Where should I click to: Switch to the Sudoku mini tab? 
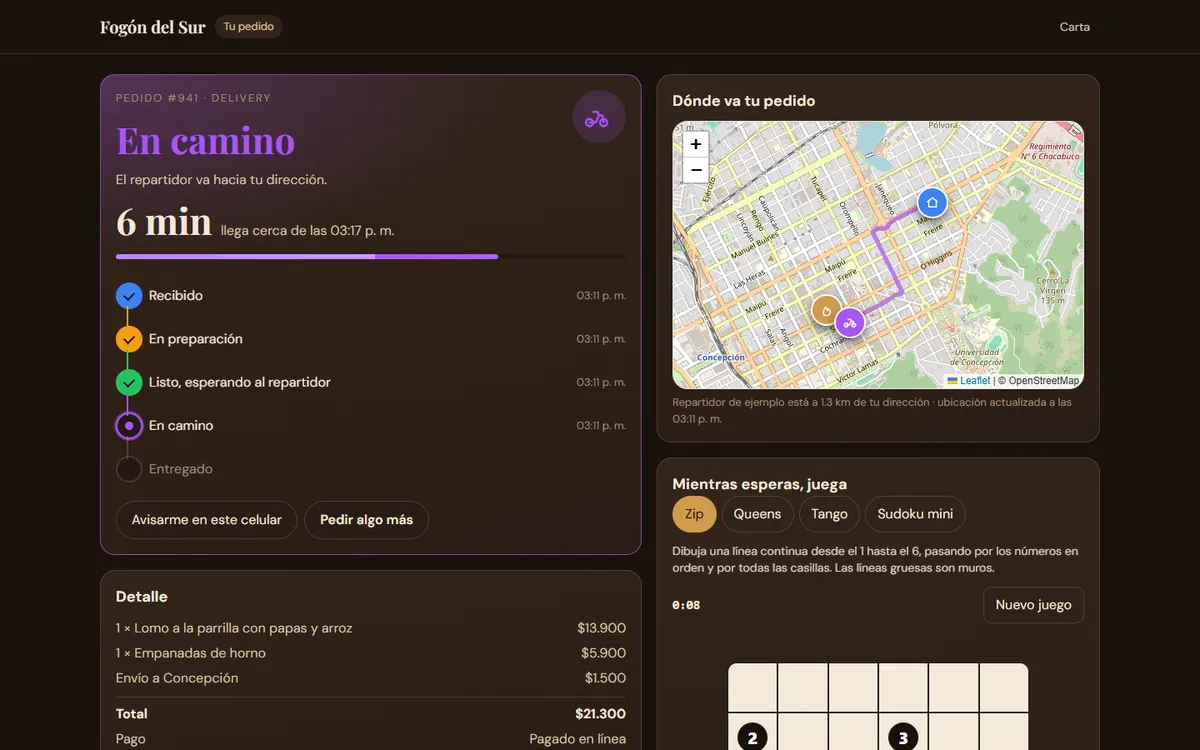915,514
